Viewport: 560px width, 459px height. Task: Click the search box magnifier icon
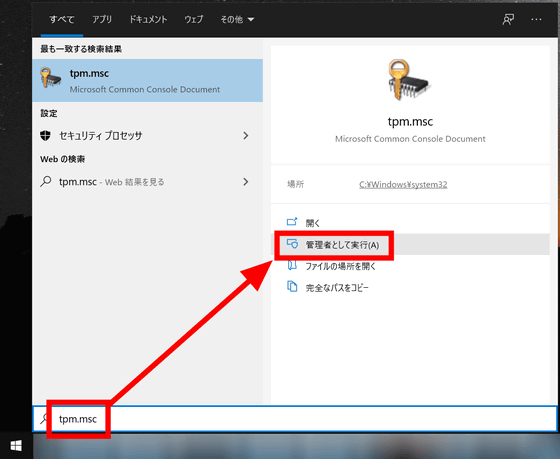[x=44, y=419]
